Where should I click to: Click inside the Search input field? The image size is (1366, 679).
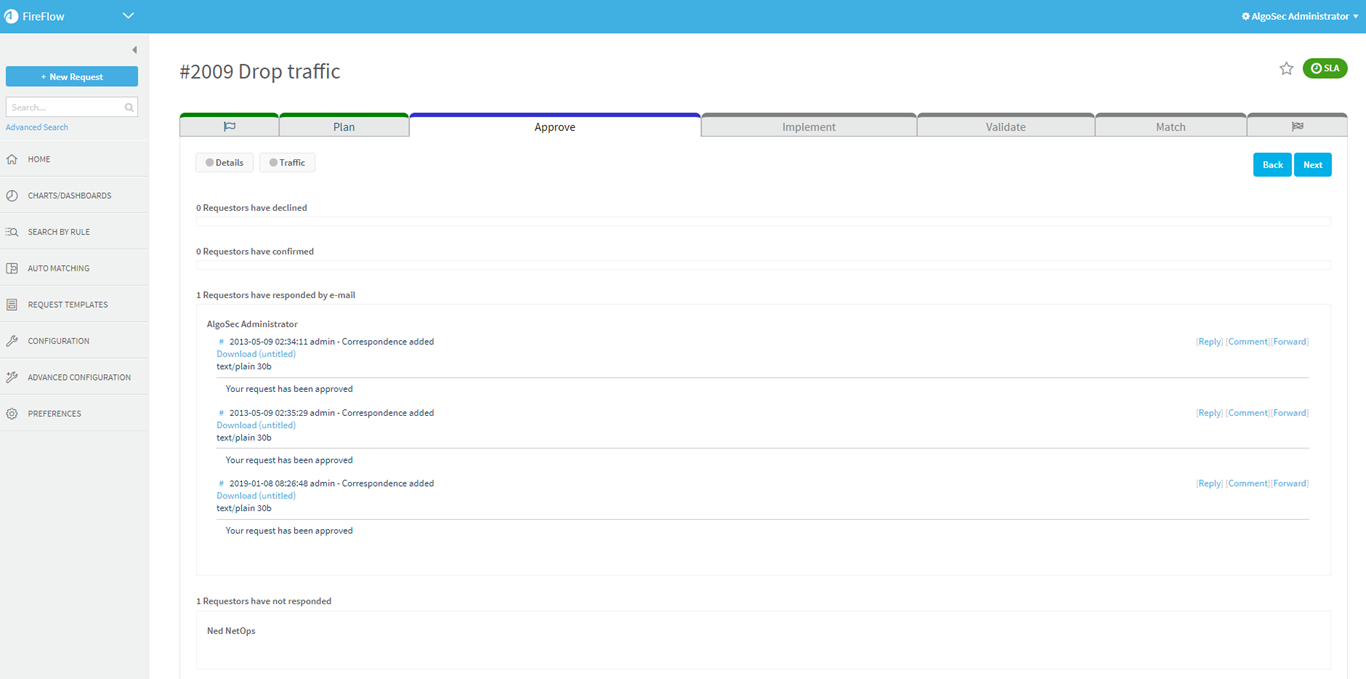click(64, 107)
